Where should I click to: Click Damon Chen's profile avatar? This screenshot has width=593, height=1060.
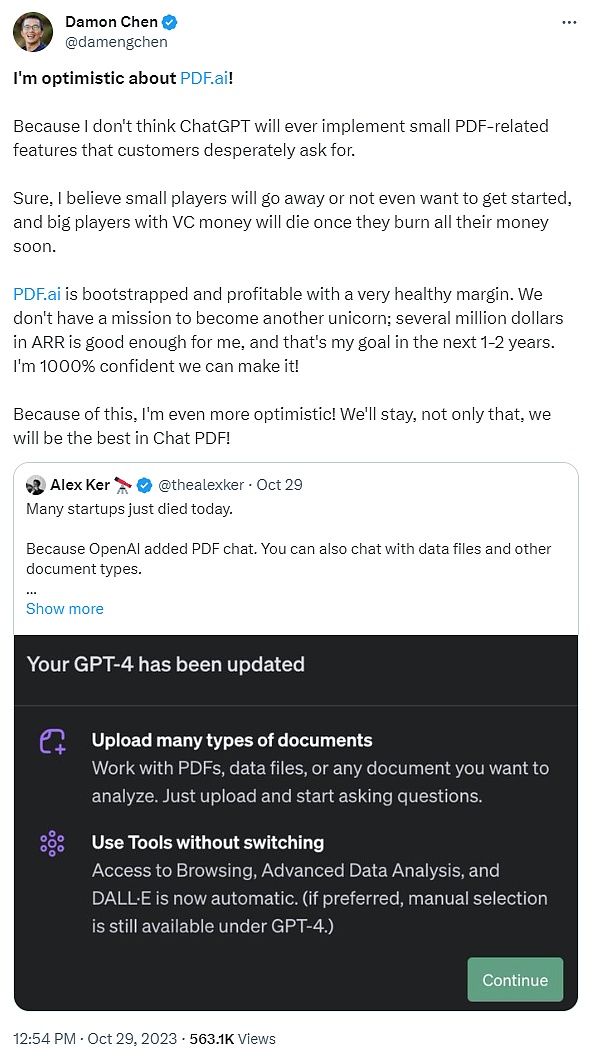32,32
